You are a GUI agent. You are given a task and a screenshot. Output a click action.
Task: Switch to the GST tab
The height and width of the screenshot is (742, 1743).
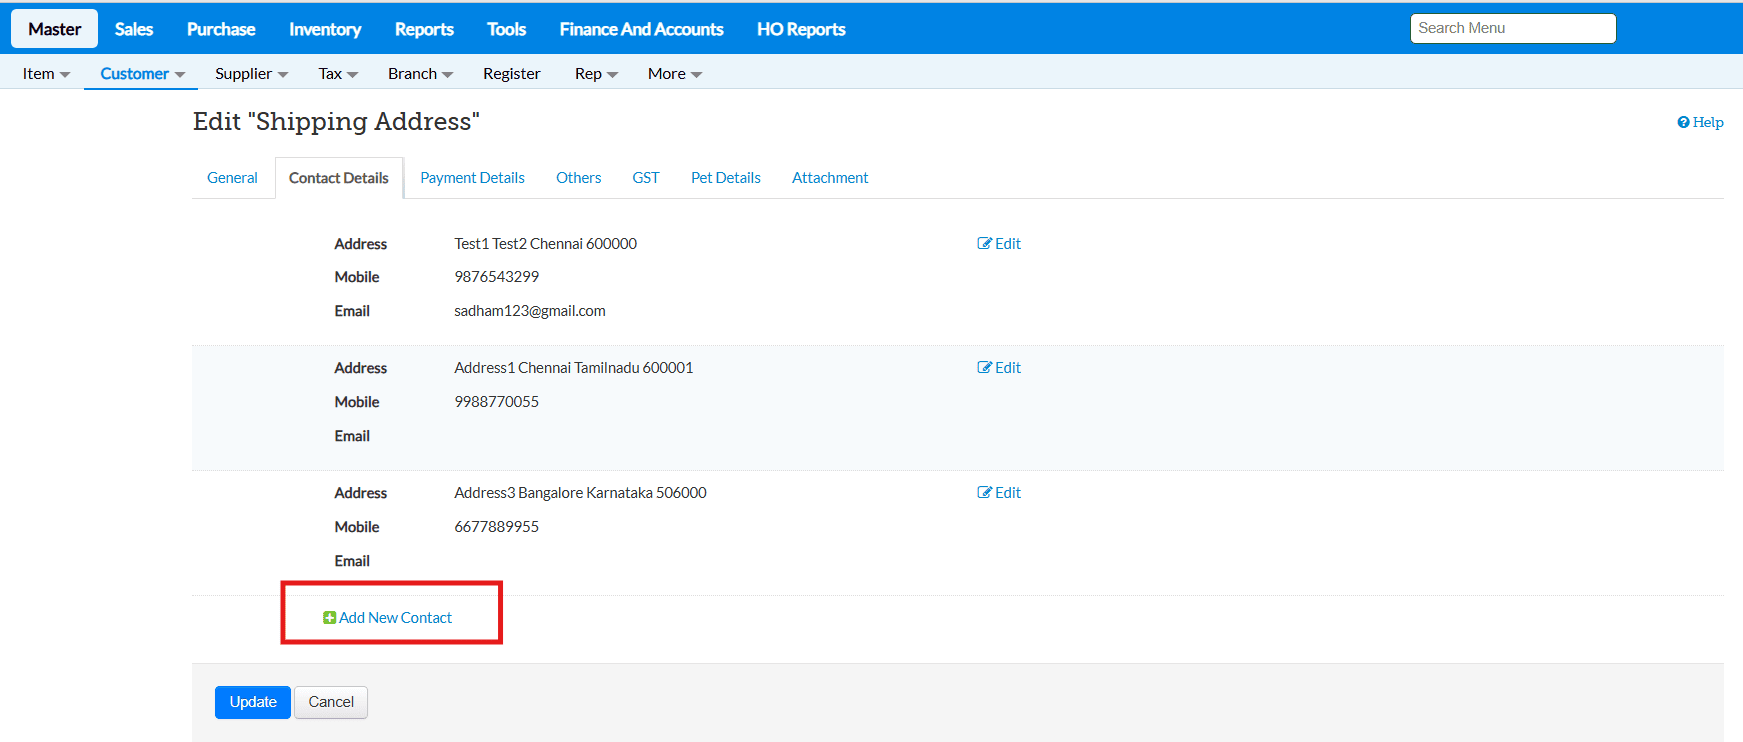pyautogui.click(x=646, y=178)
